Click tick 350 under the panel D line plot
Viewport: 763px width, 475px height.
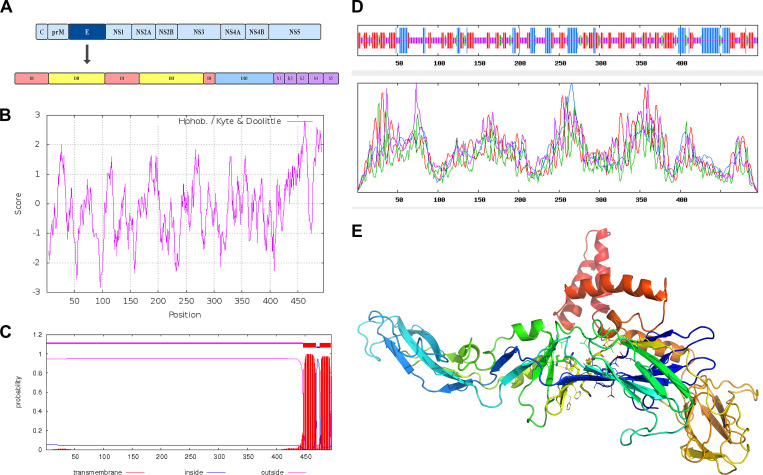click(641, 200)
